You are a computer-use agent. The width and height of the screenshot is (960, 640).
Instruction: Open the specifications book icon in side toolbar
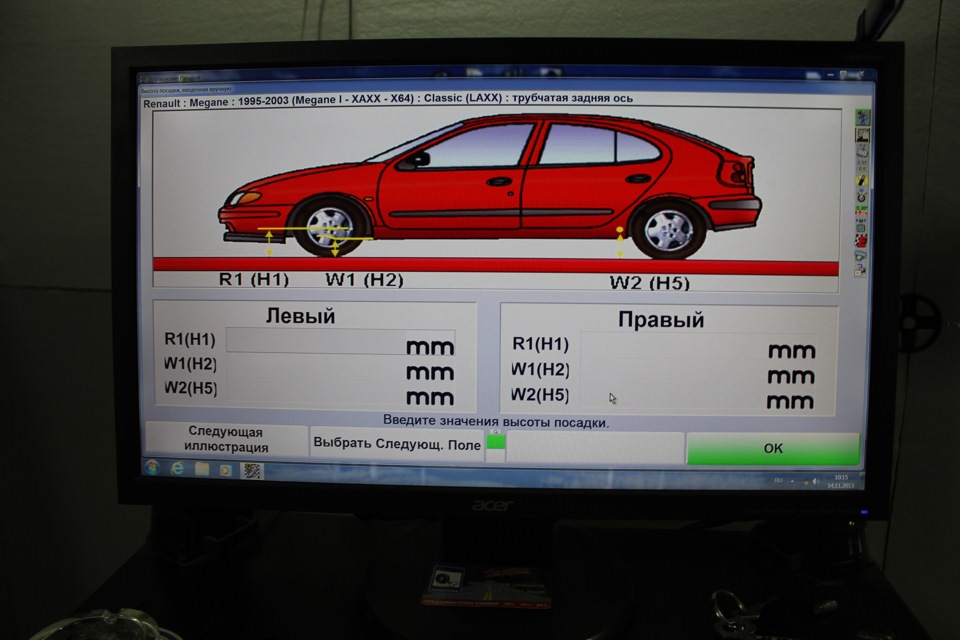[862, 151]
